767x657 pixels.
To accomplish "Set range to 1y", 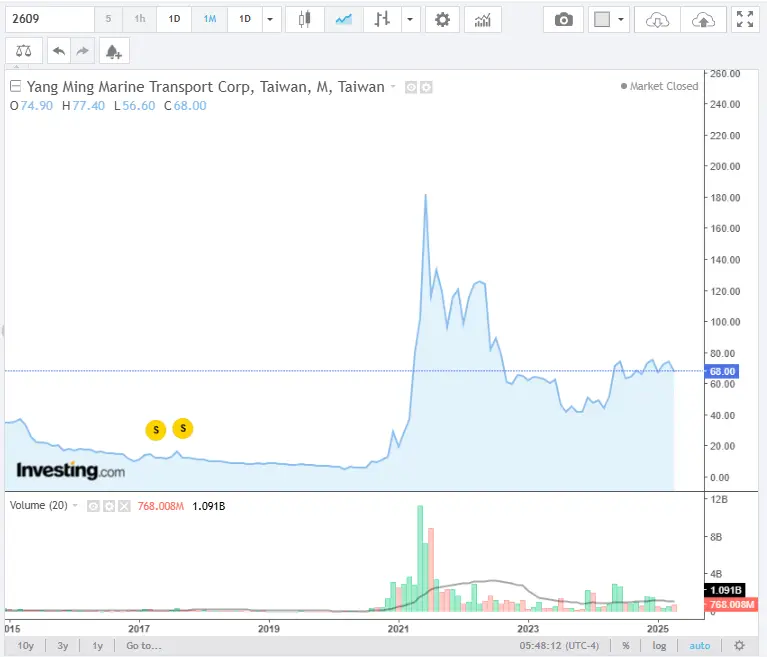I will pyautogui.click(x=98, y=646).
